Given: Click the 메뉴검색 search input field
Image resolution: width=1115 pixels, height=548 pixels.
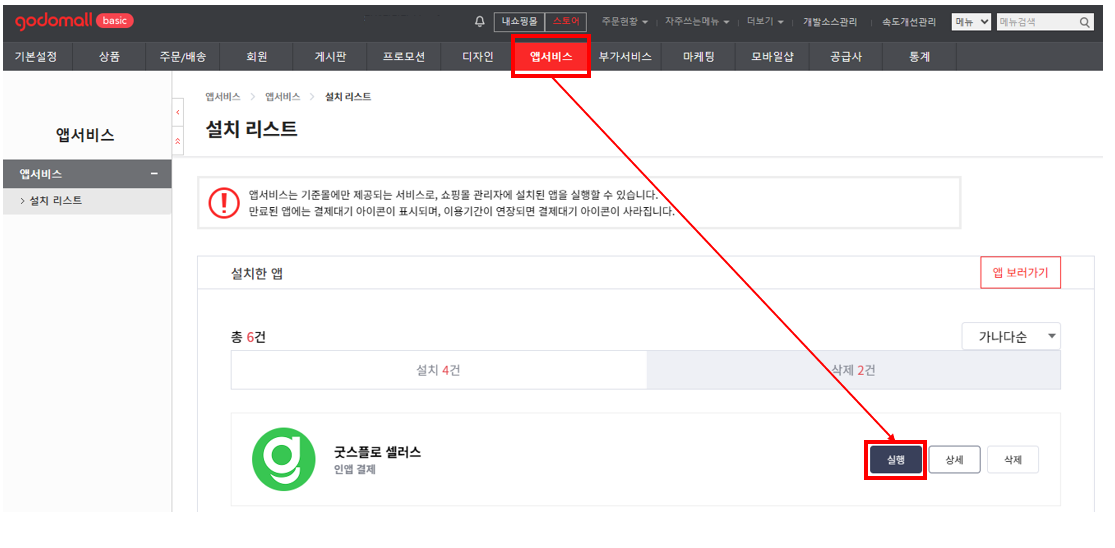Looking at the screenshot, I should [x=1035, y=22].
